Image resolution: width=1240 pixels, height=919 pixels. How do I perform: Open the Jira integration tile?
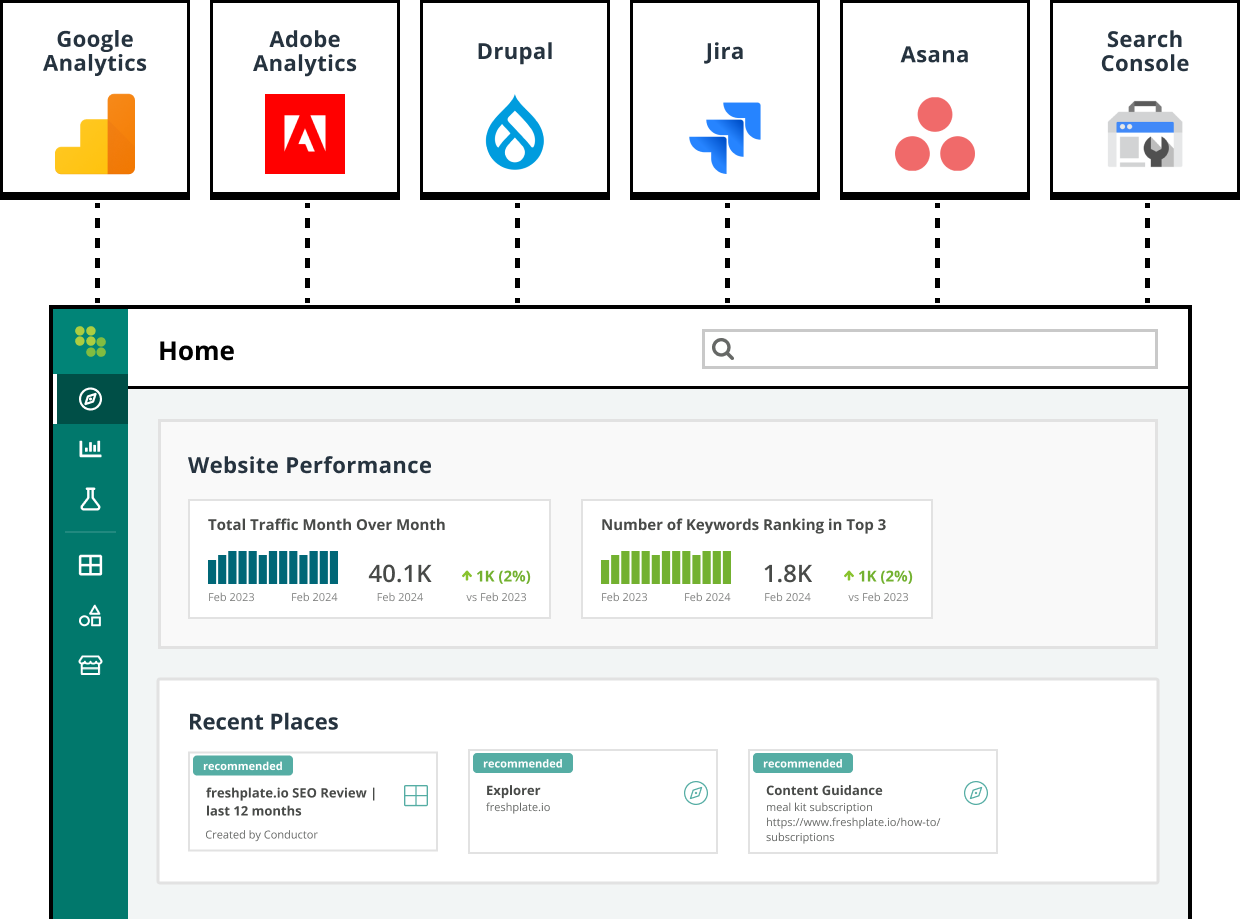pos(725,96)
